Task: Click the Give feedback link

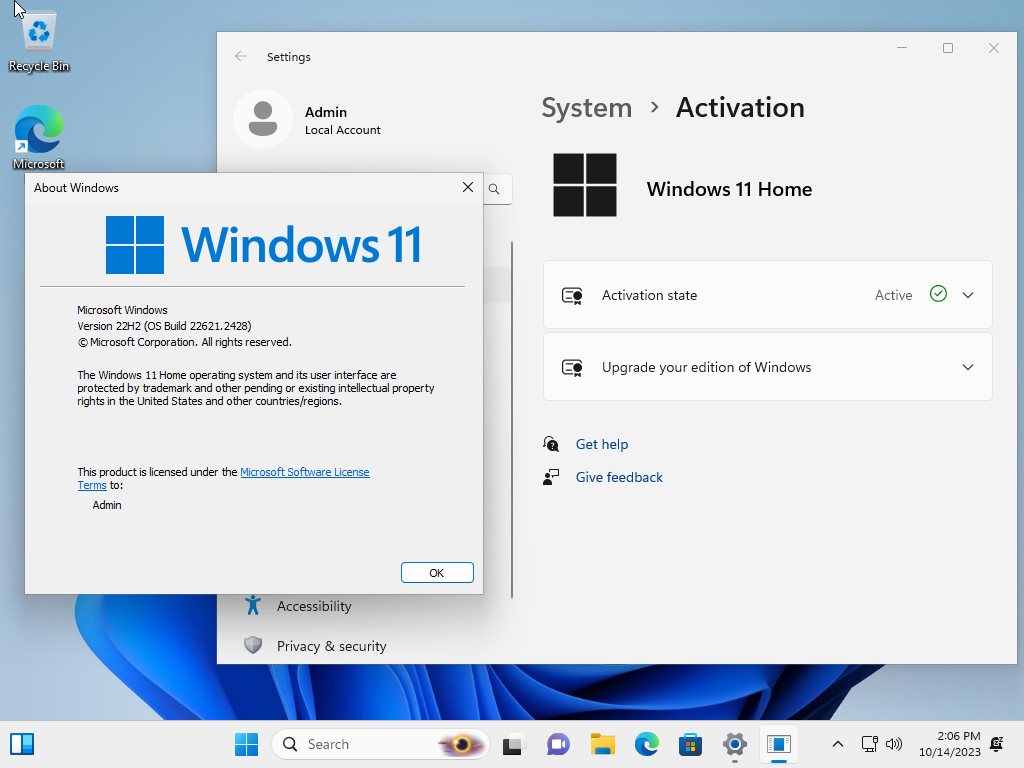Action: (x=618, y=477)
